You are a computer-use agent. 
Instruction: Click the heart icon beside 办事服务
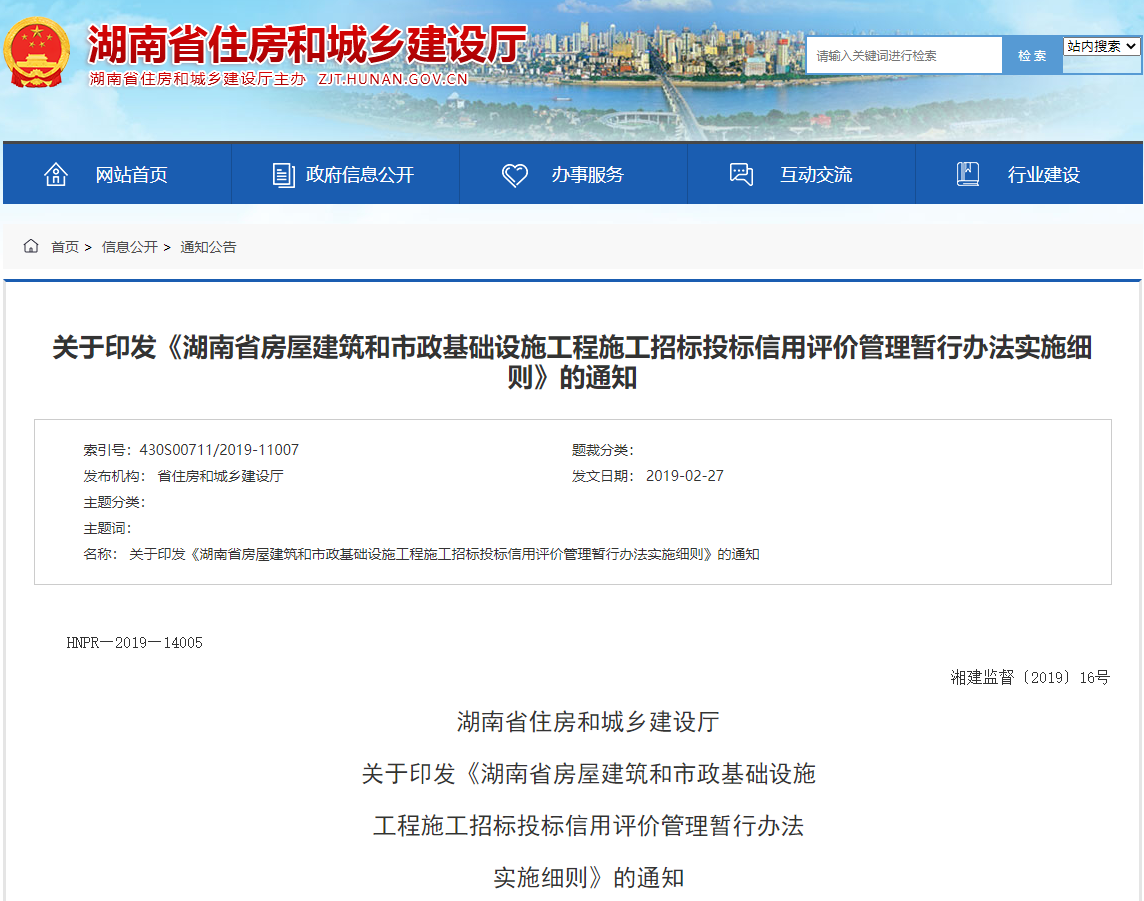click(x=515, y=172)
